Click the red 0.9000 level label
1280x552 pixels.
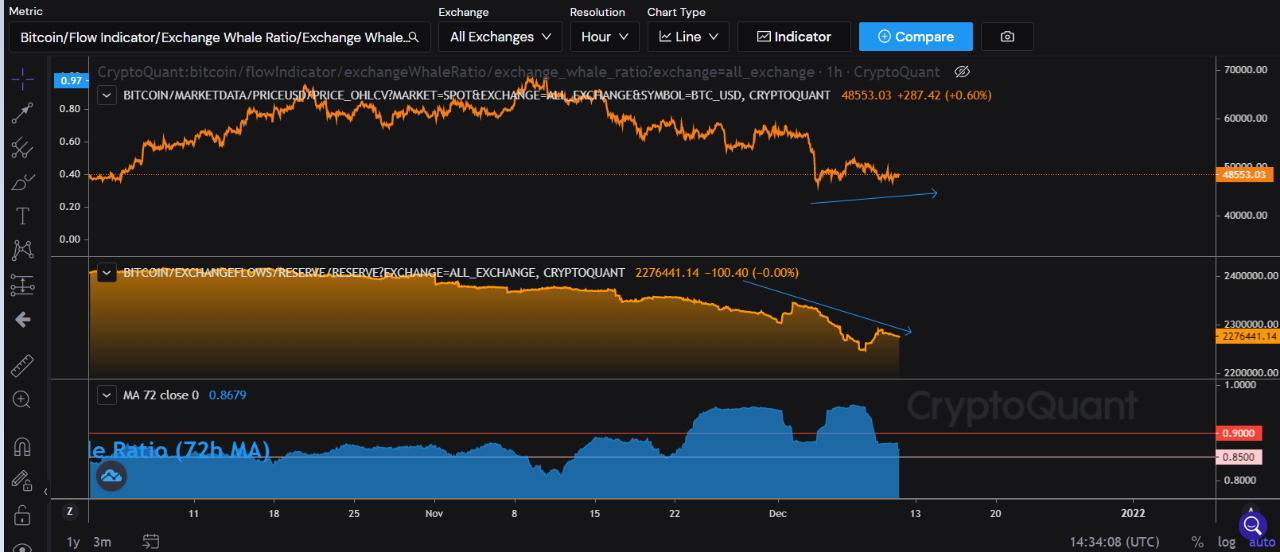(x=1239, y=433)
